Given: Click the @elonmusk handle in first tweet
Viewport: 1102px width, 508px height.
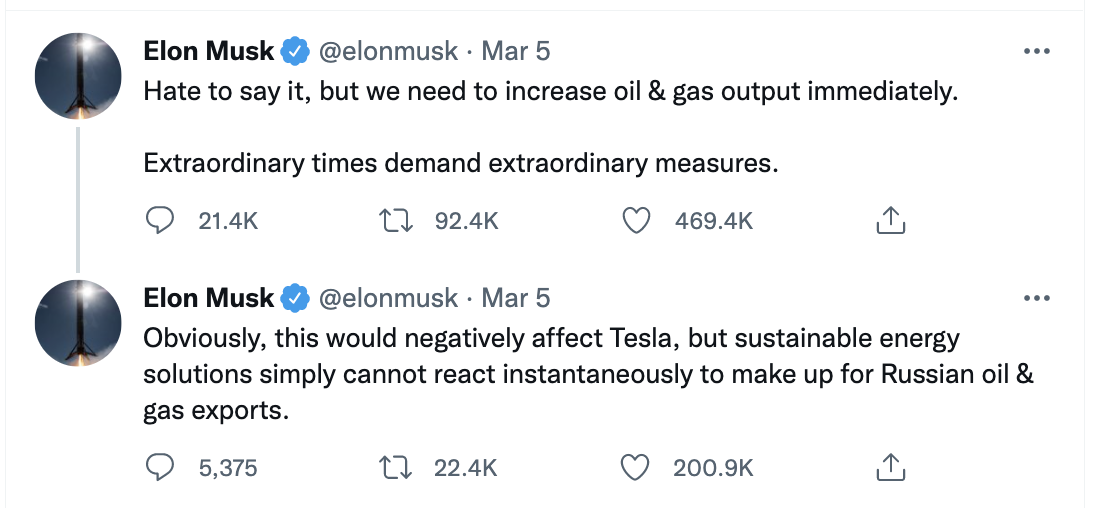Looking at the screenshot, I should 388,51.
